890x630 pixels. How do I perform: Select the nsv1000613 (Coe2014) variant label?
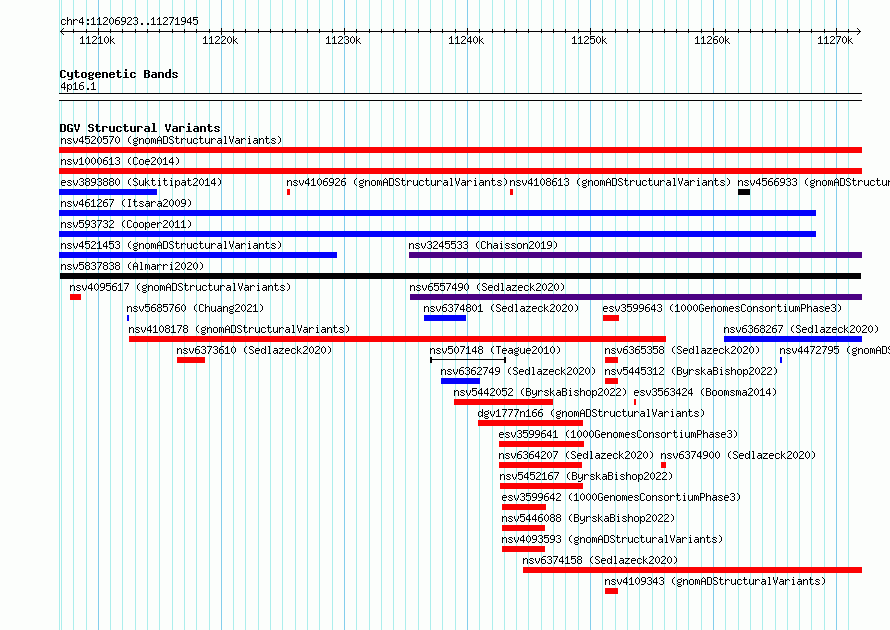pos(120,161)
